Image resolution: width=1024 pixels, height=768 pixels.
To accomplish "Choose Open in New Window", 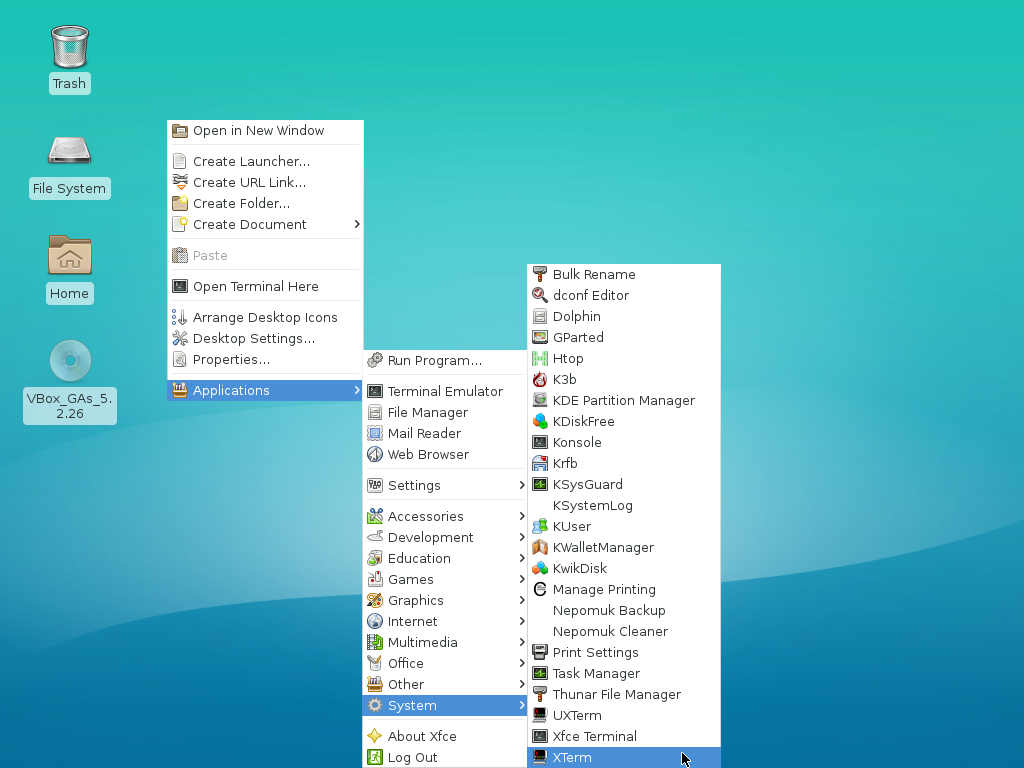I will pos(265,131).
